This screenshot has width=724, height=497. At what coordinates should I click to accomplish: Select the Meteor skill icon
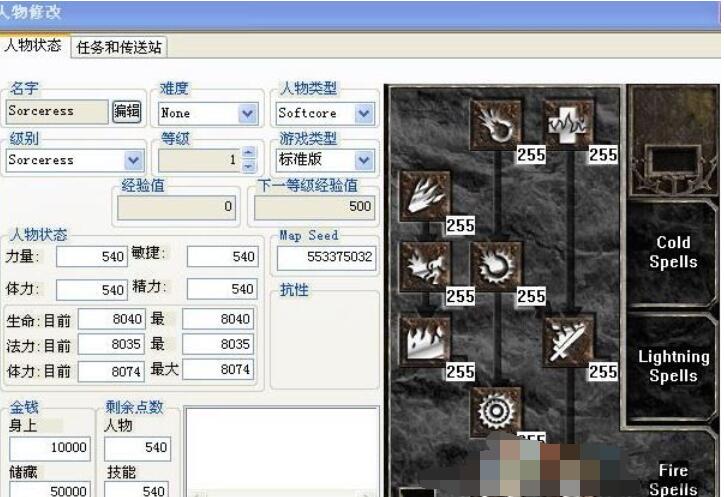click(x=496, y=411)
